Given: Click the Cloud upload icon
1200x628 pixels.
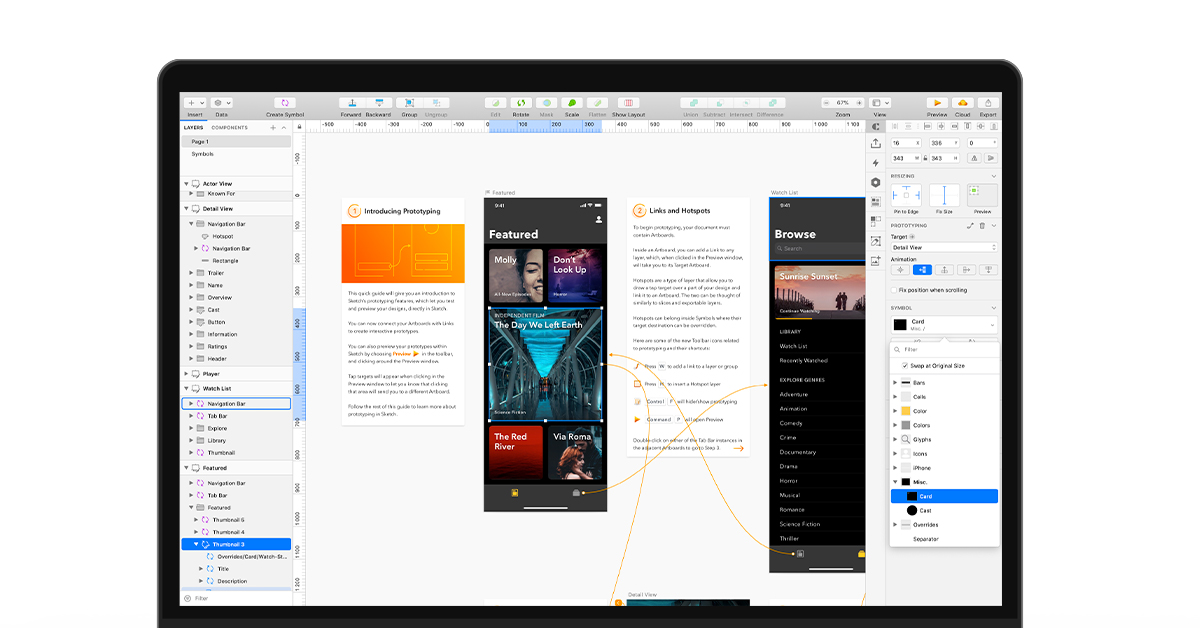Looking at the screenshot, I should tap(962, 103).
